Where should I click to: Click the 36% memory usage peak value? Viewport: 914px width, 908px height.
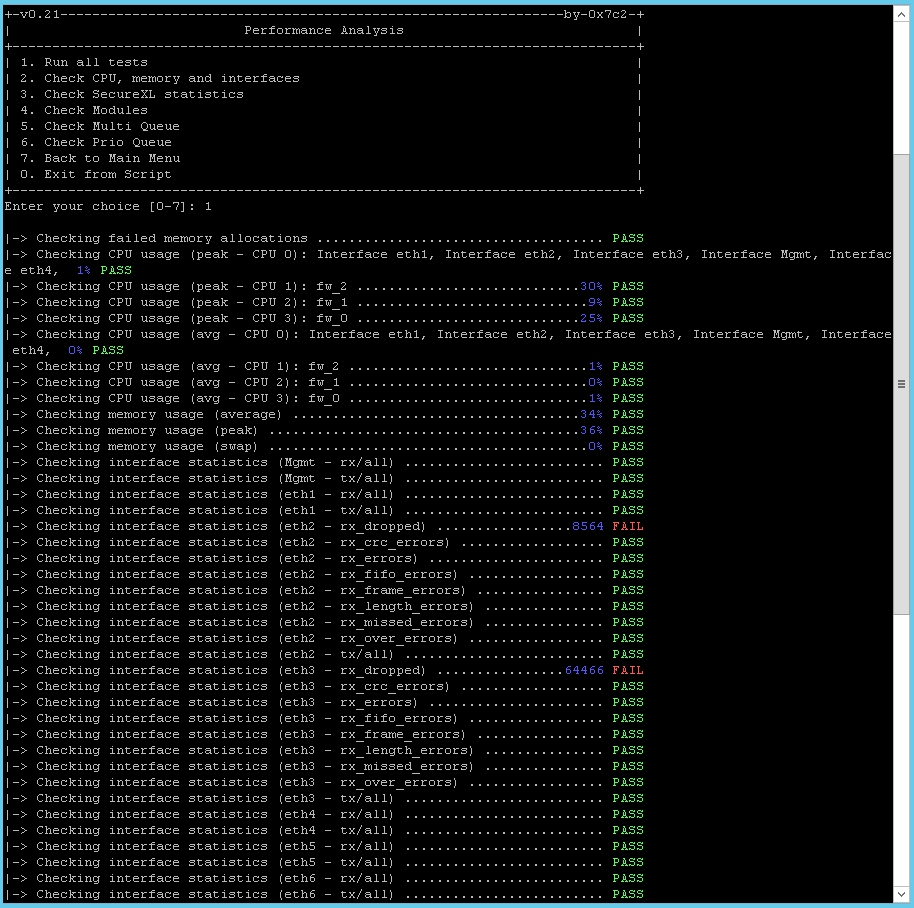[592, 430]
